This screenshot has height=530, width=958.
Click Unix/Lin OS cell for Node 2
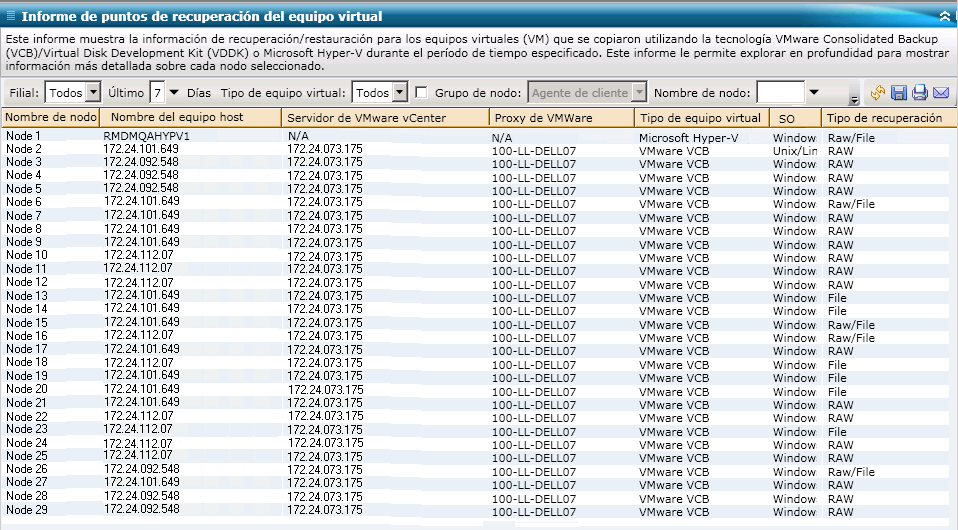[794, 151]
